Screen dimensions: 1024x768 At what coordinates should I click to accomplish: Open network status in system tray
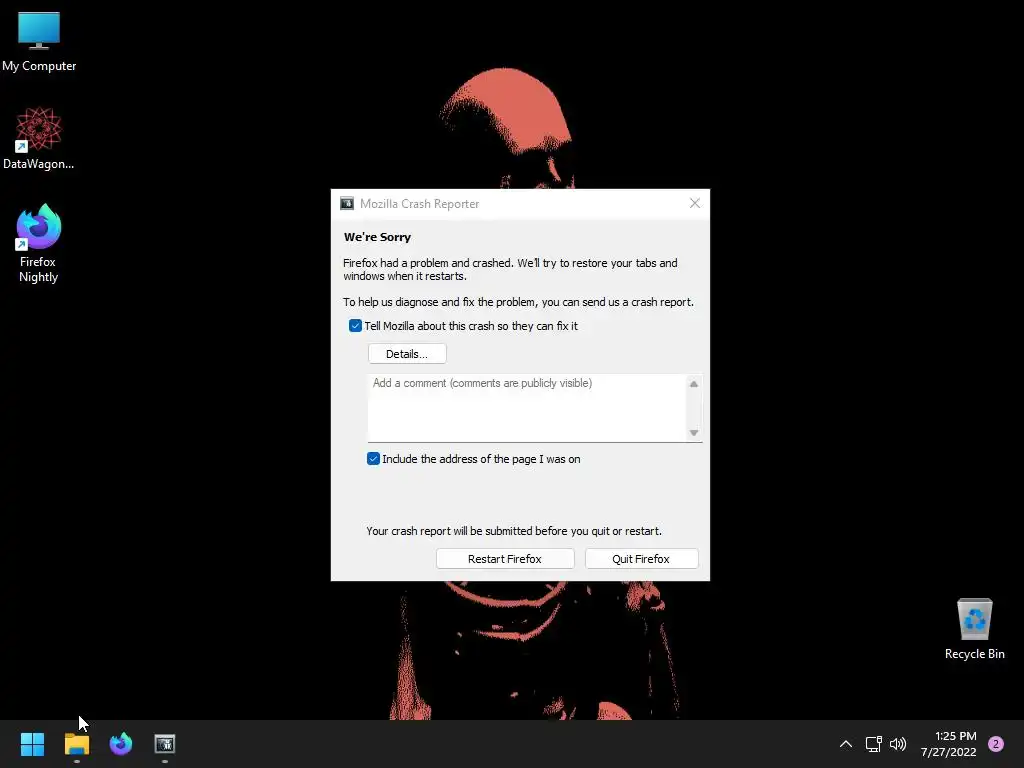(873, 744)
